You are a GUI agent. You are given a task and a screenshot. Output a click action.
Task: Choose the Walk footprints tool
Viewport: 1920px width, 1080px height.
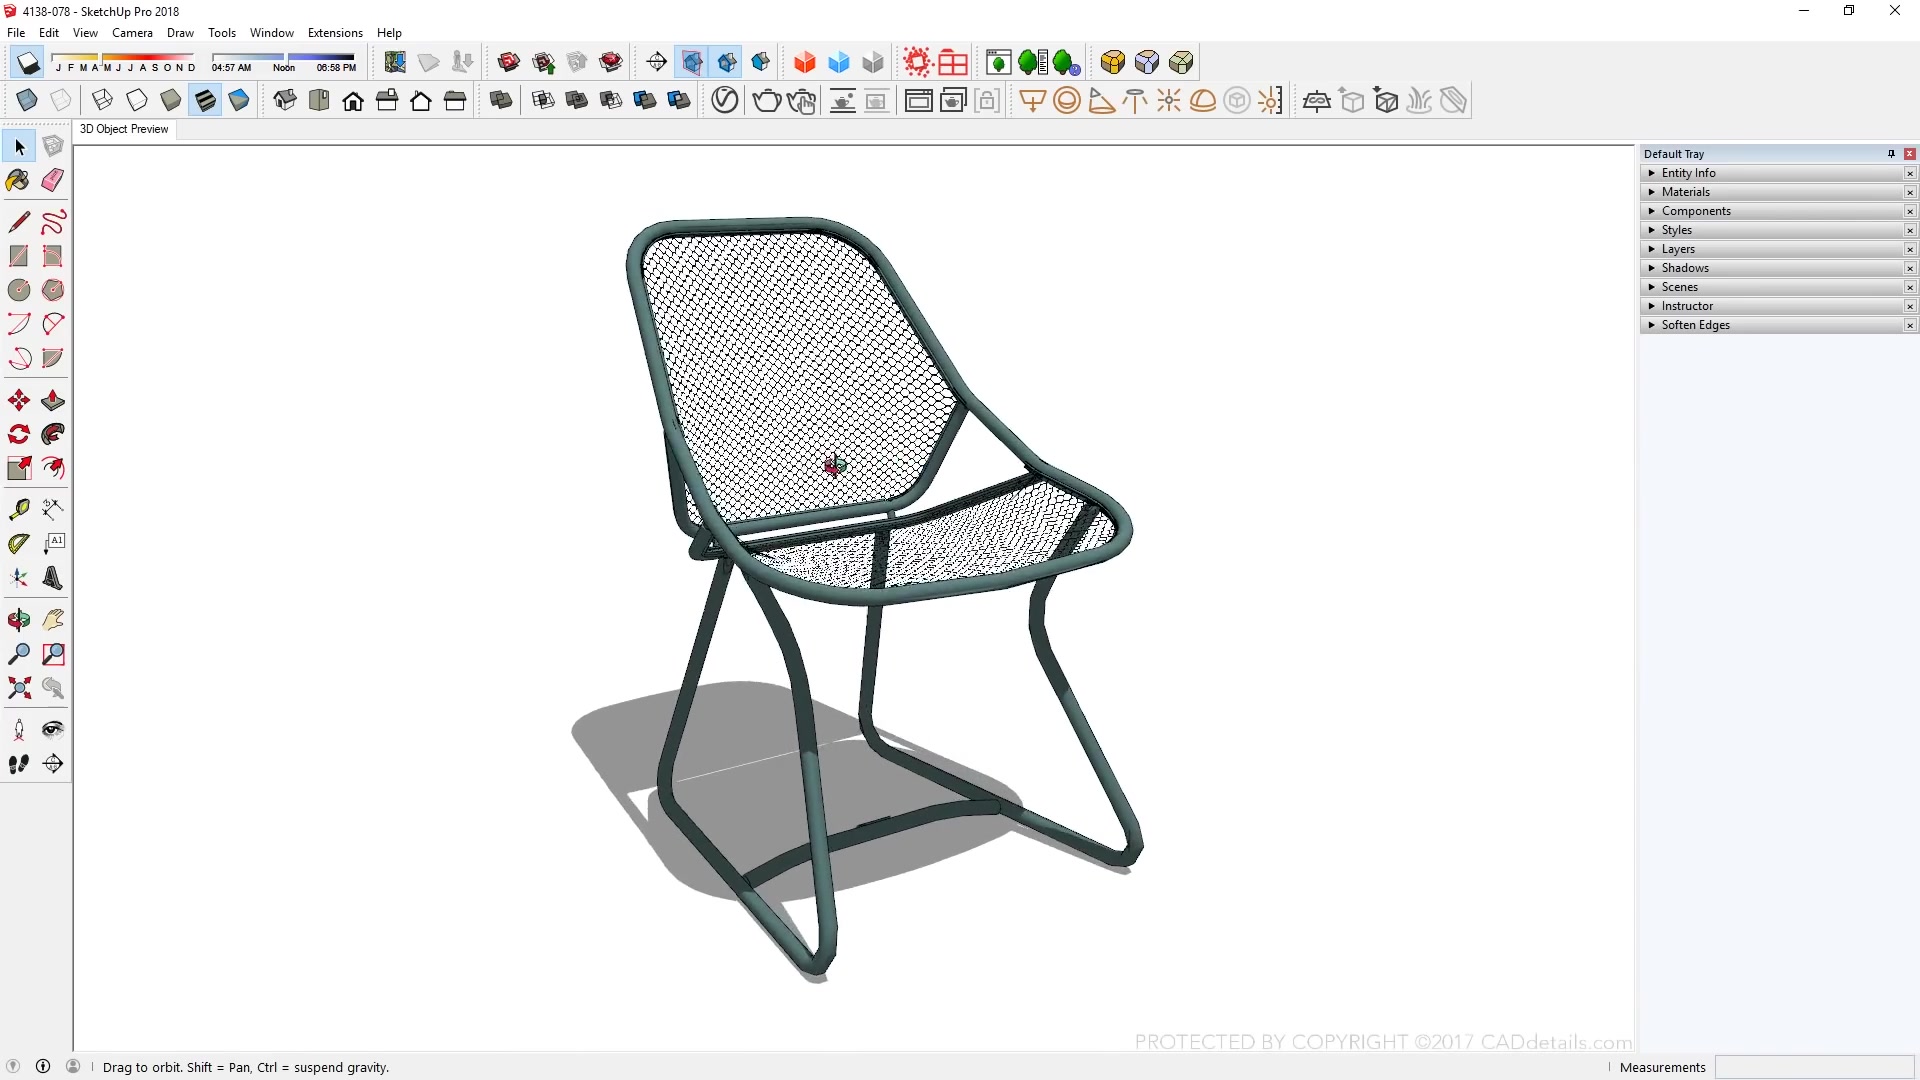click(19, 764)
